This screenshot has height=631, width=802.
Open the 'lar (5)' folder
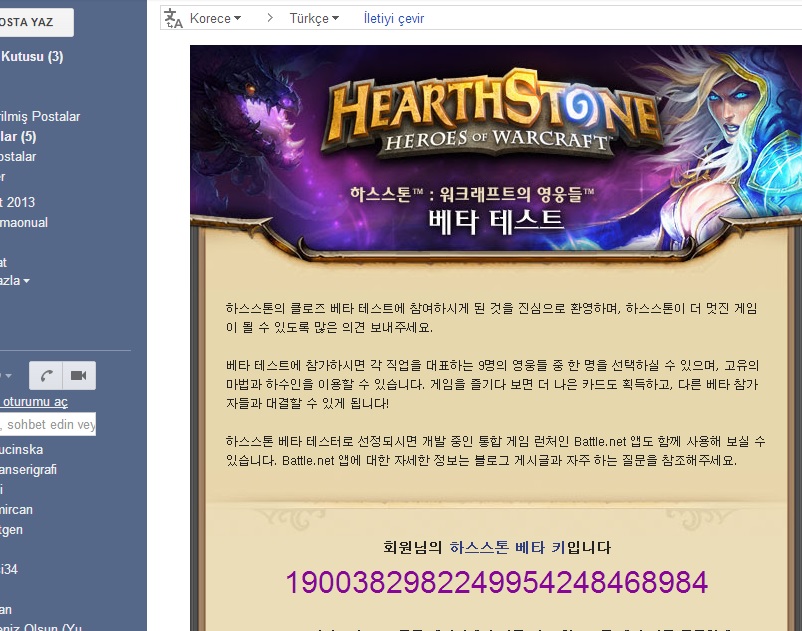coord(18,137)
